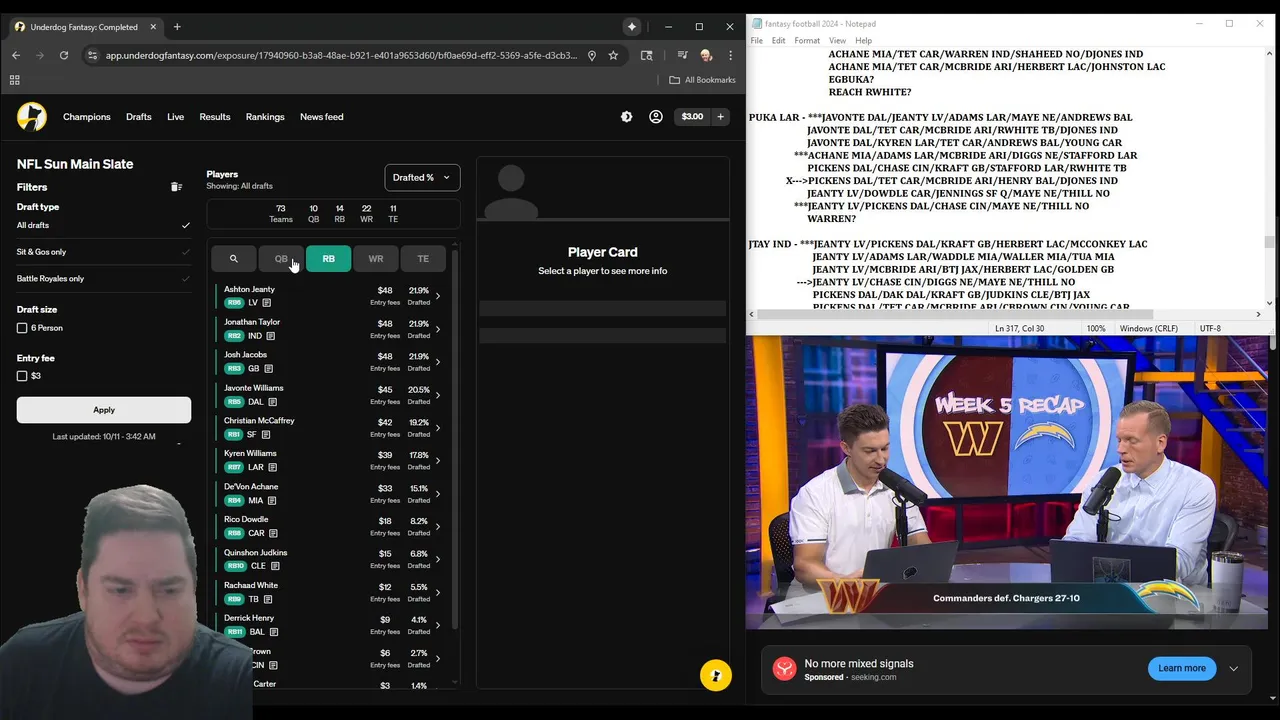
Task: Click the Chrome address bar URL
Action: click(x=341, y=55)
